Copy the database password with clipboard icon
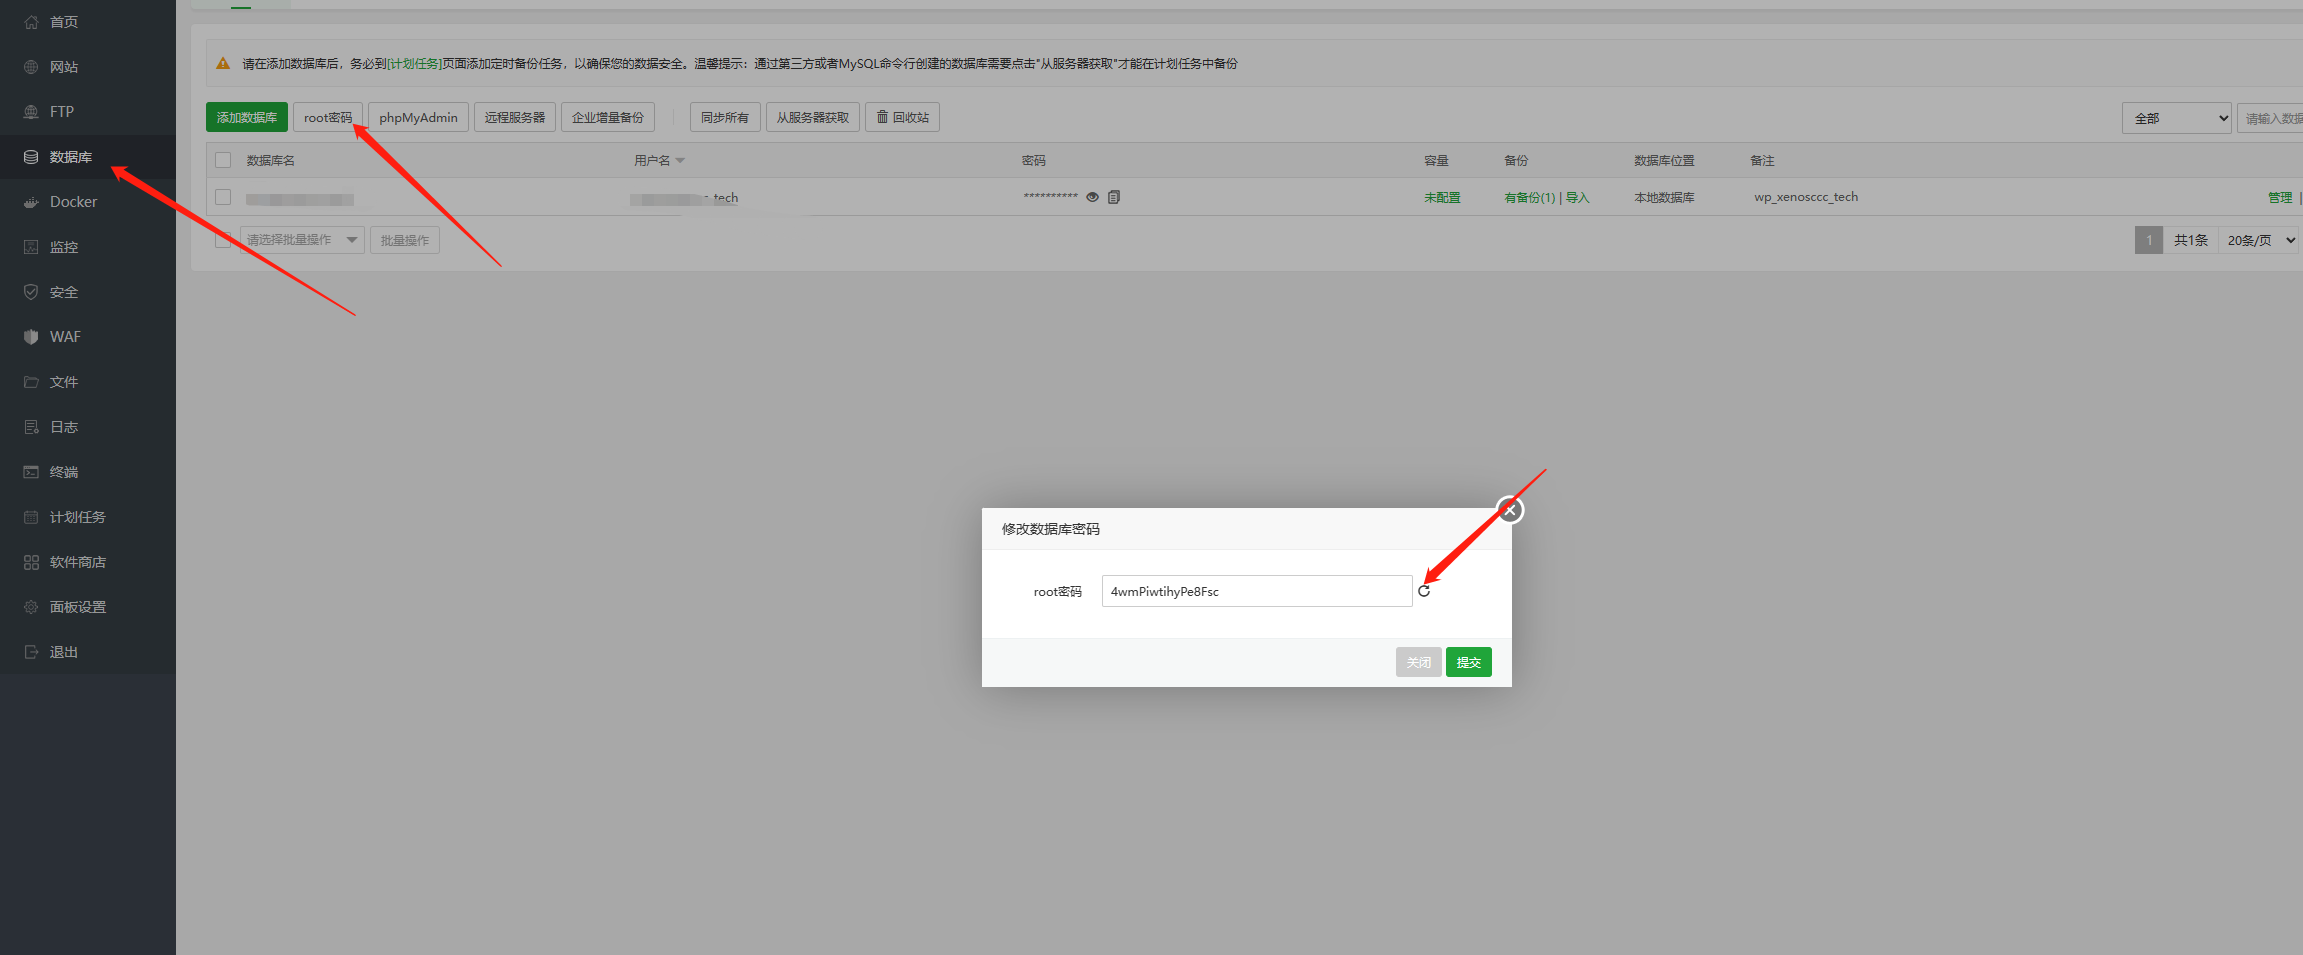 coord(1114,197)
